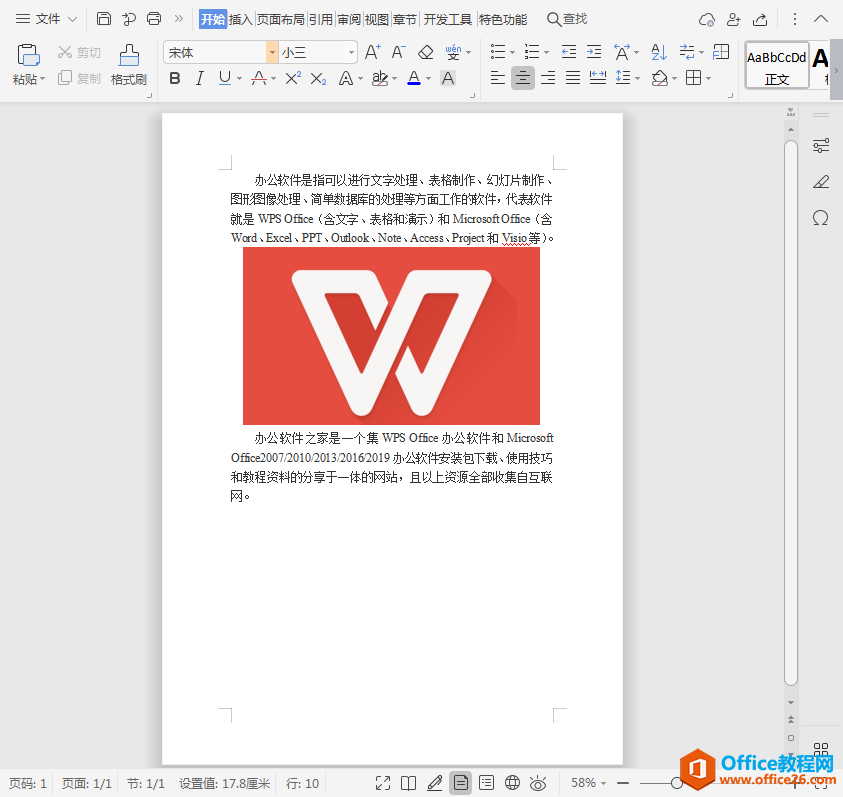This screenshot has width=843, height=797.
Task: Click the pen edit icon in sidebar
Action: (x=821, y=182)
